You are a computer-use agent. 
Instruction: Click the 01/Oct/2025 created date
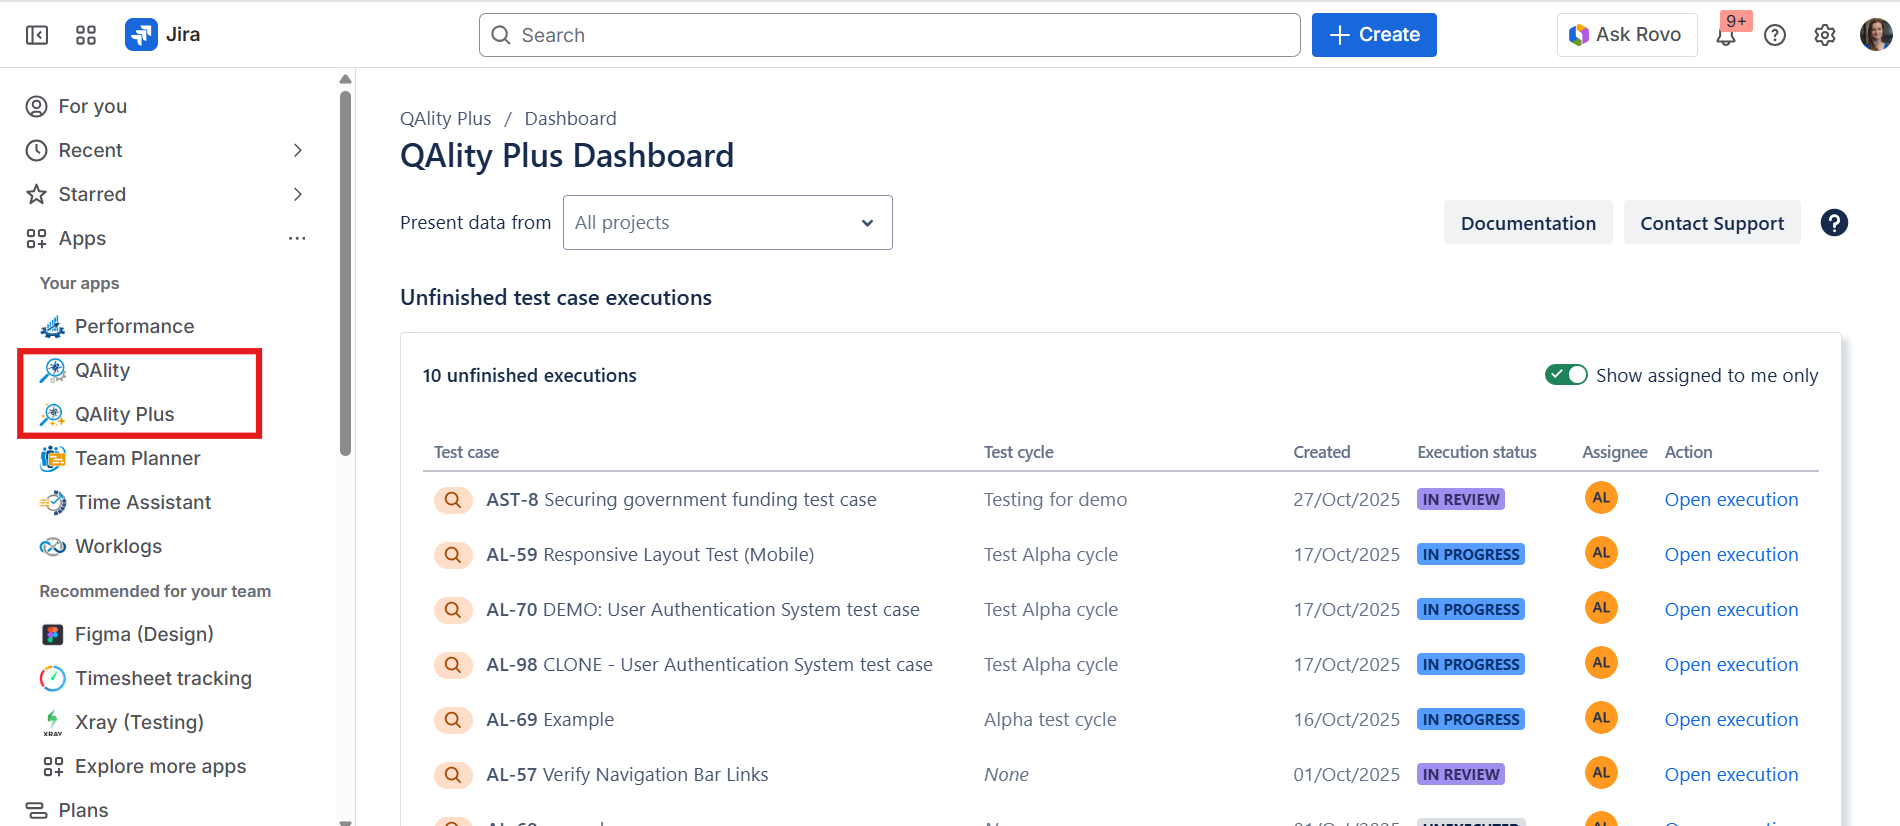(x=1346, y=774)
